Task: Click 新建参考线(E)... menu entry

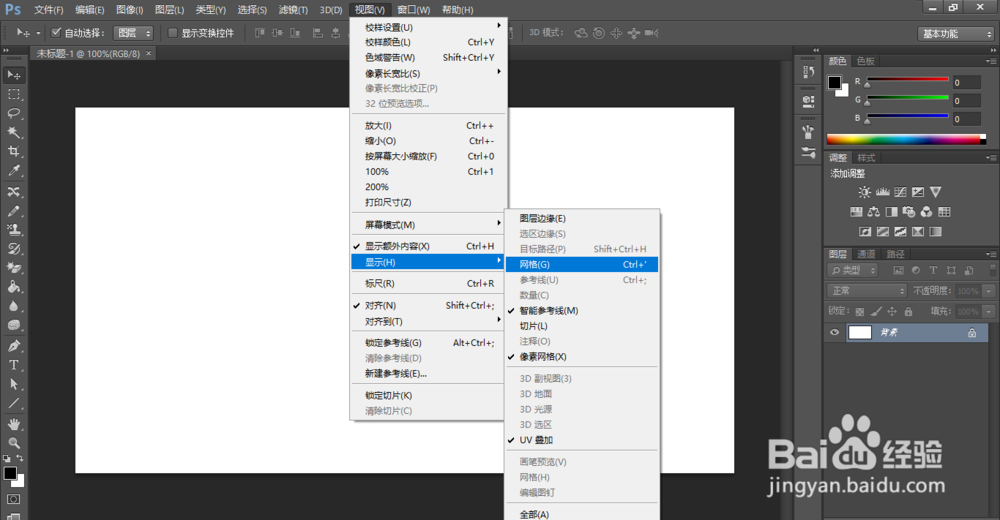Action: pyautogui.click(x=429, y=374)
